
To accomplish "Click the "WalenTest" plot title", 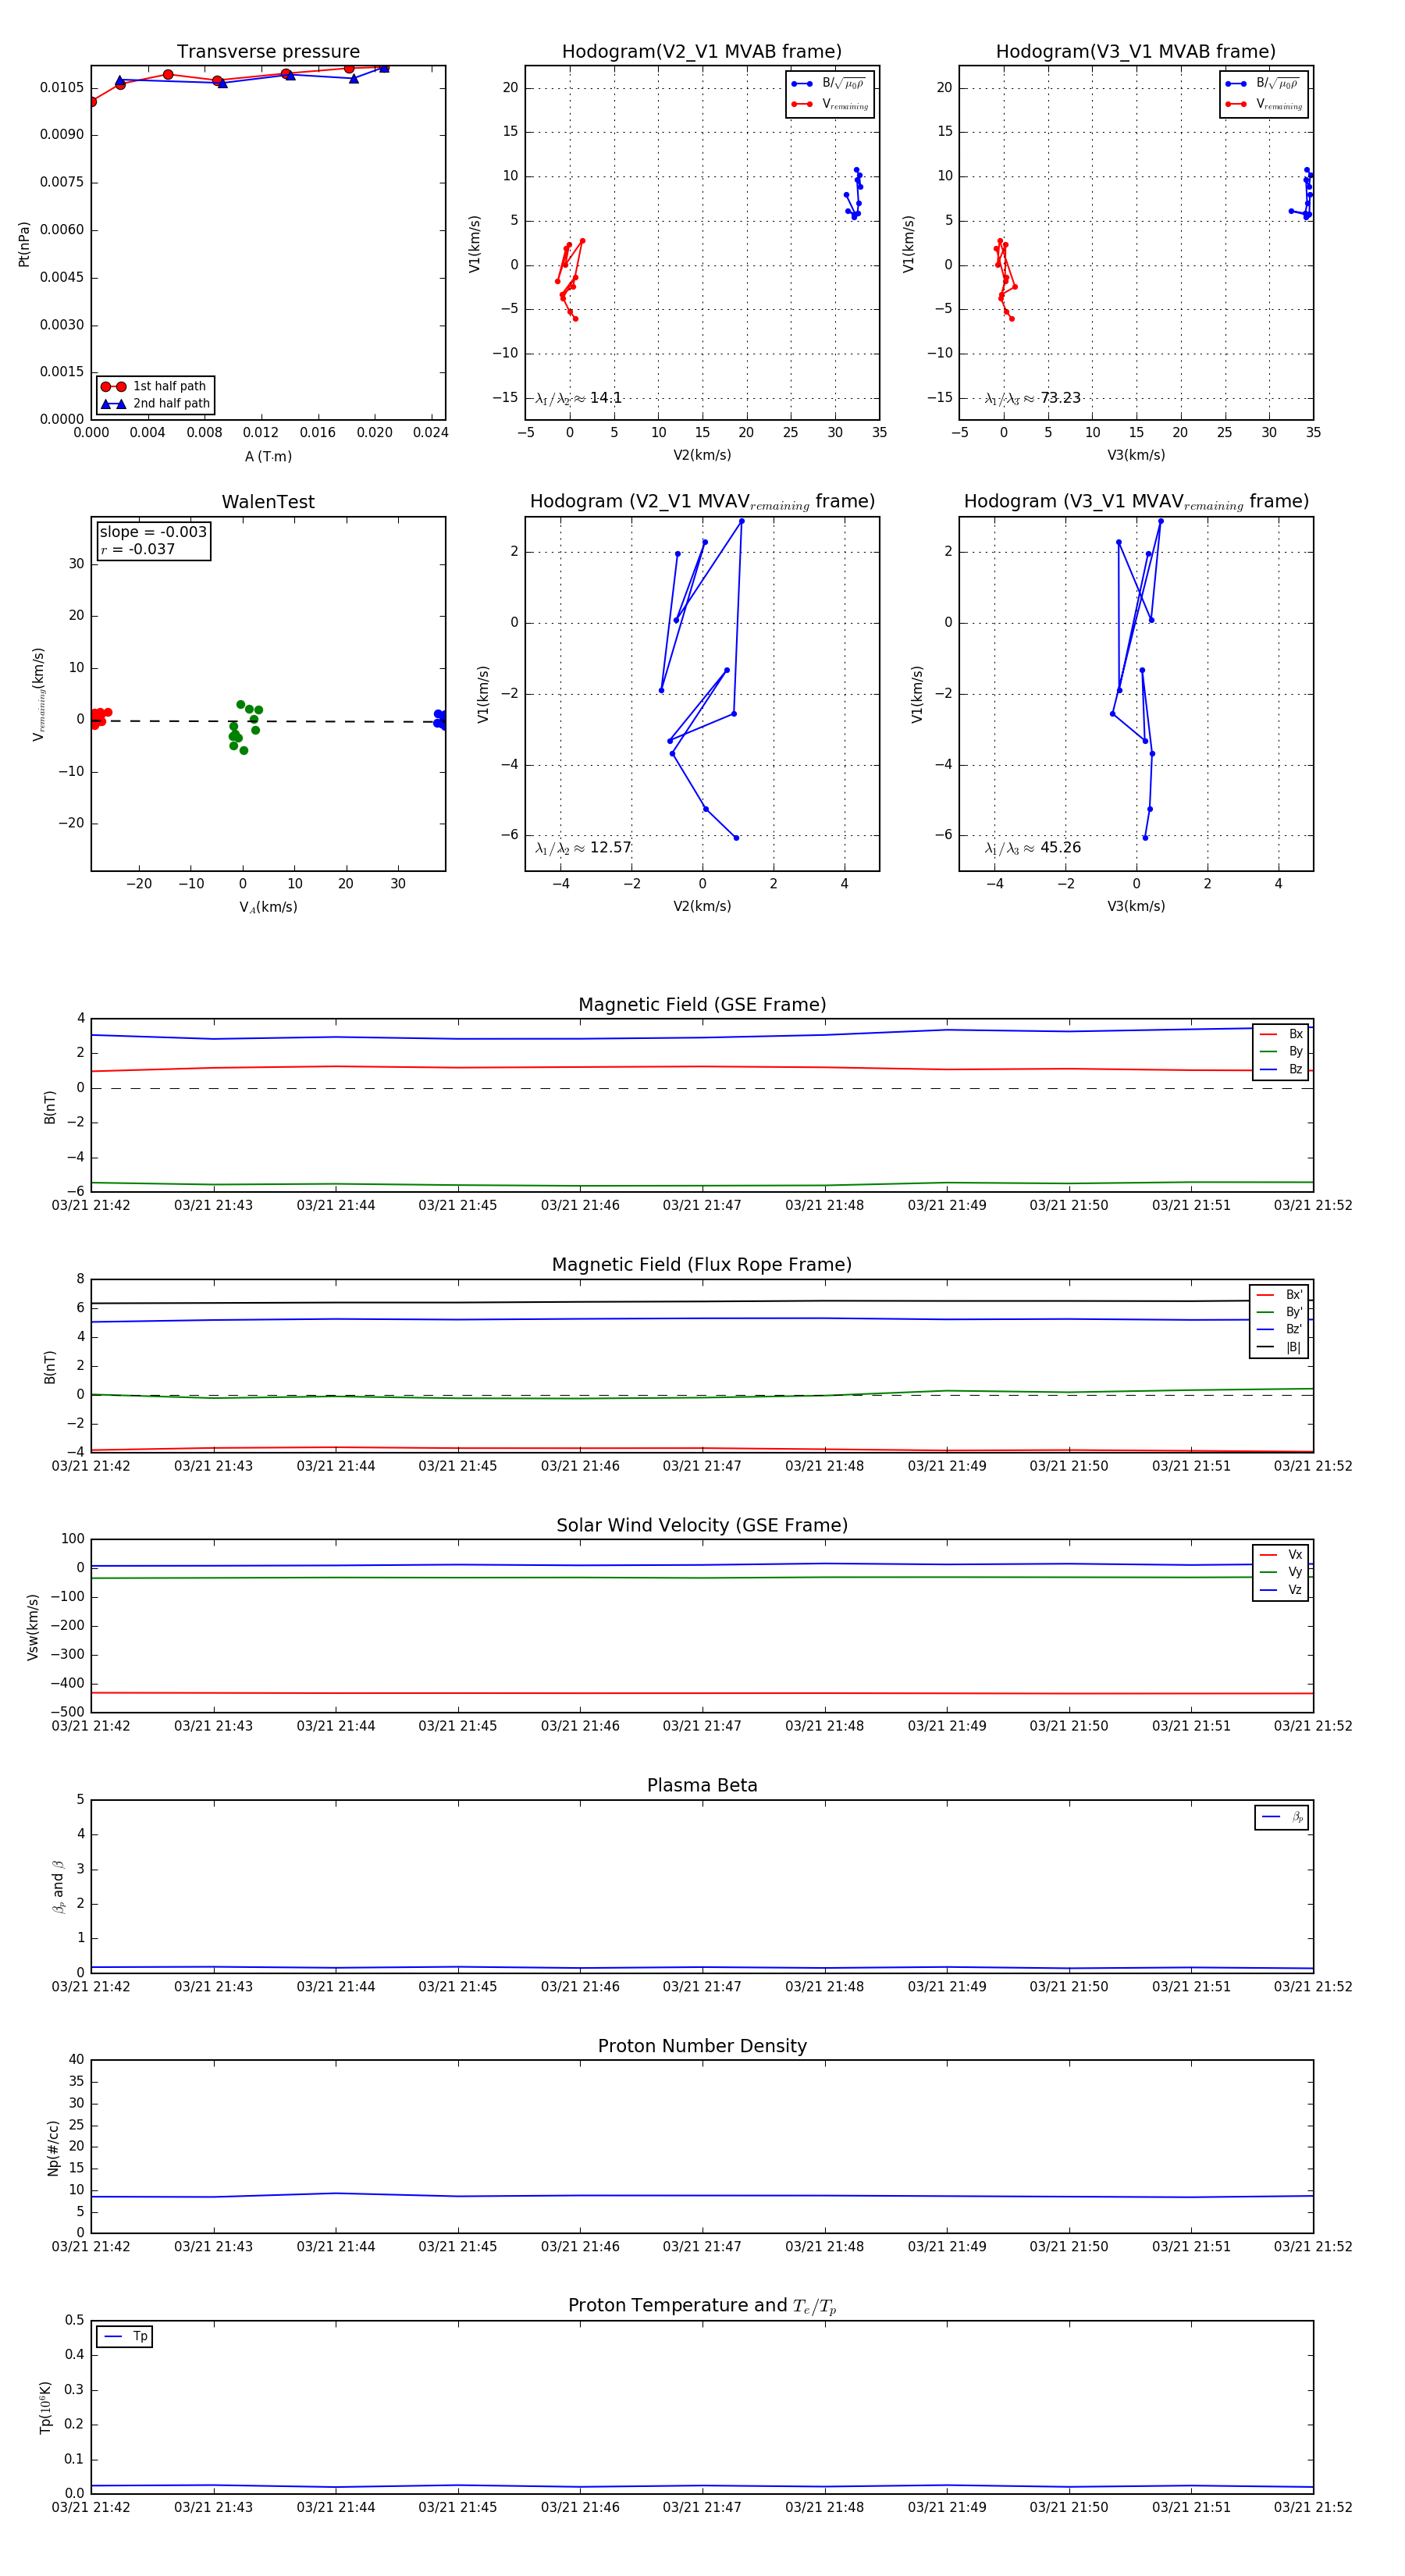I will (x=268, y=502).
